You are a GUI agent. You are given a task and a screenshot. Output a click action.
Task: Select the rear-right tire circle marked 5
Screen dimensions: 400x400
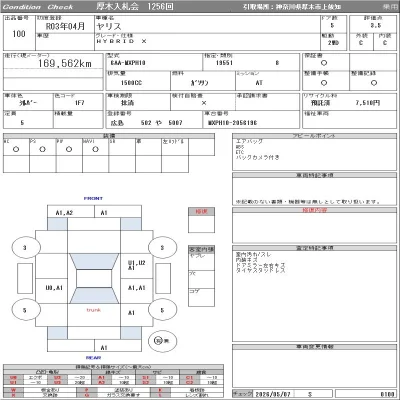pyautogui.click(x=162, y=310)
